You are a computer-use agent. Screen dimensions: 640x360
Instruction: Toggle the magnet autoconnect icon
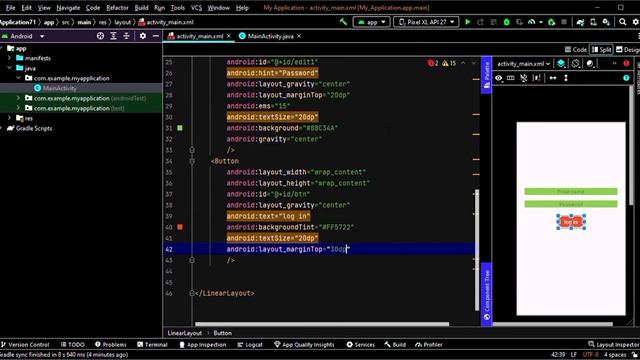click(x=524, y=78)
